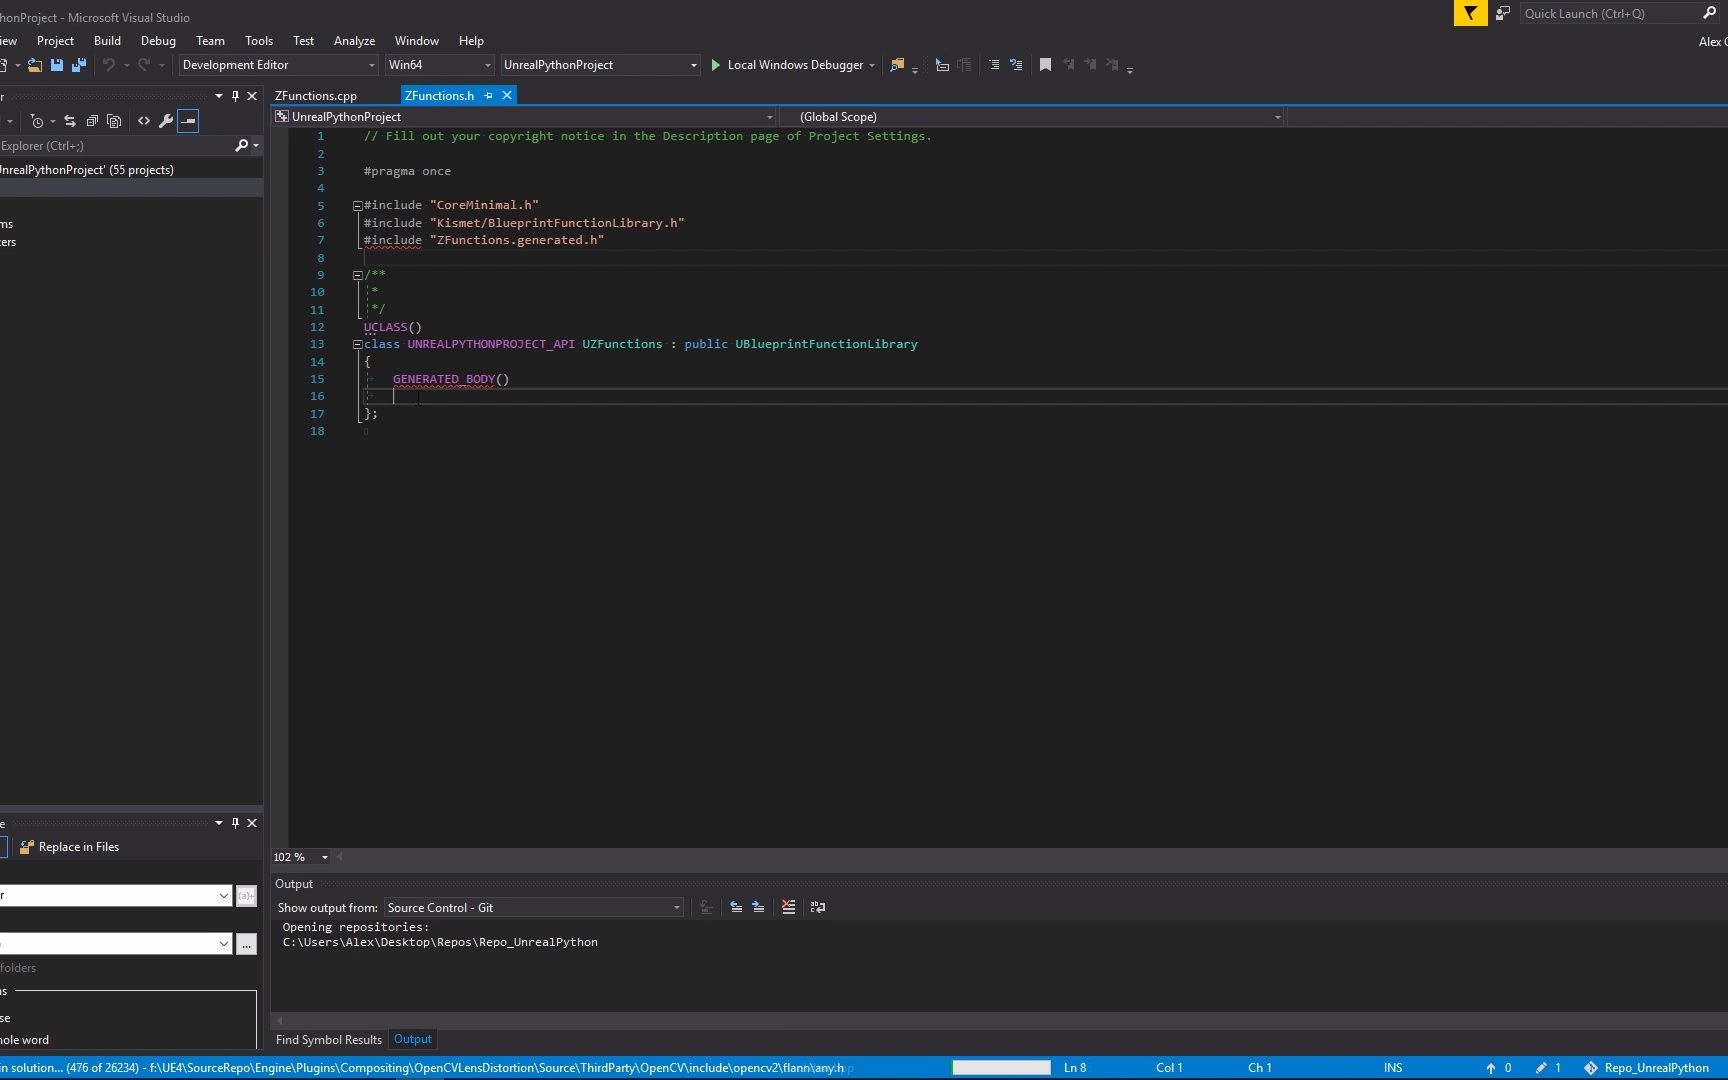1728x1080 pixels.
Task: Collapse the comment block on line 9
Action: (357, 275)
